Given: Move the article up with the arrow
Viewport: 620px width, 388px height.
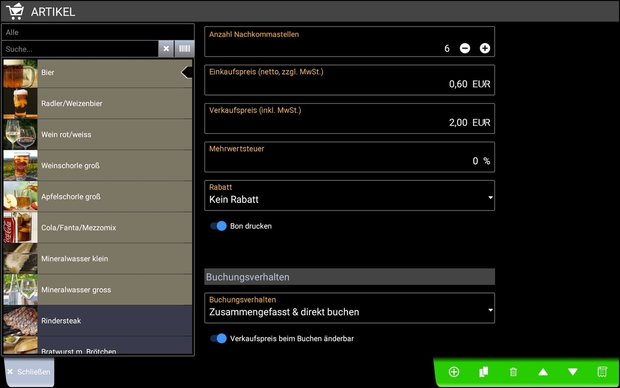Looking at the screenshot, I should click(x=543, y=372).
